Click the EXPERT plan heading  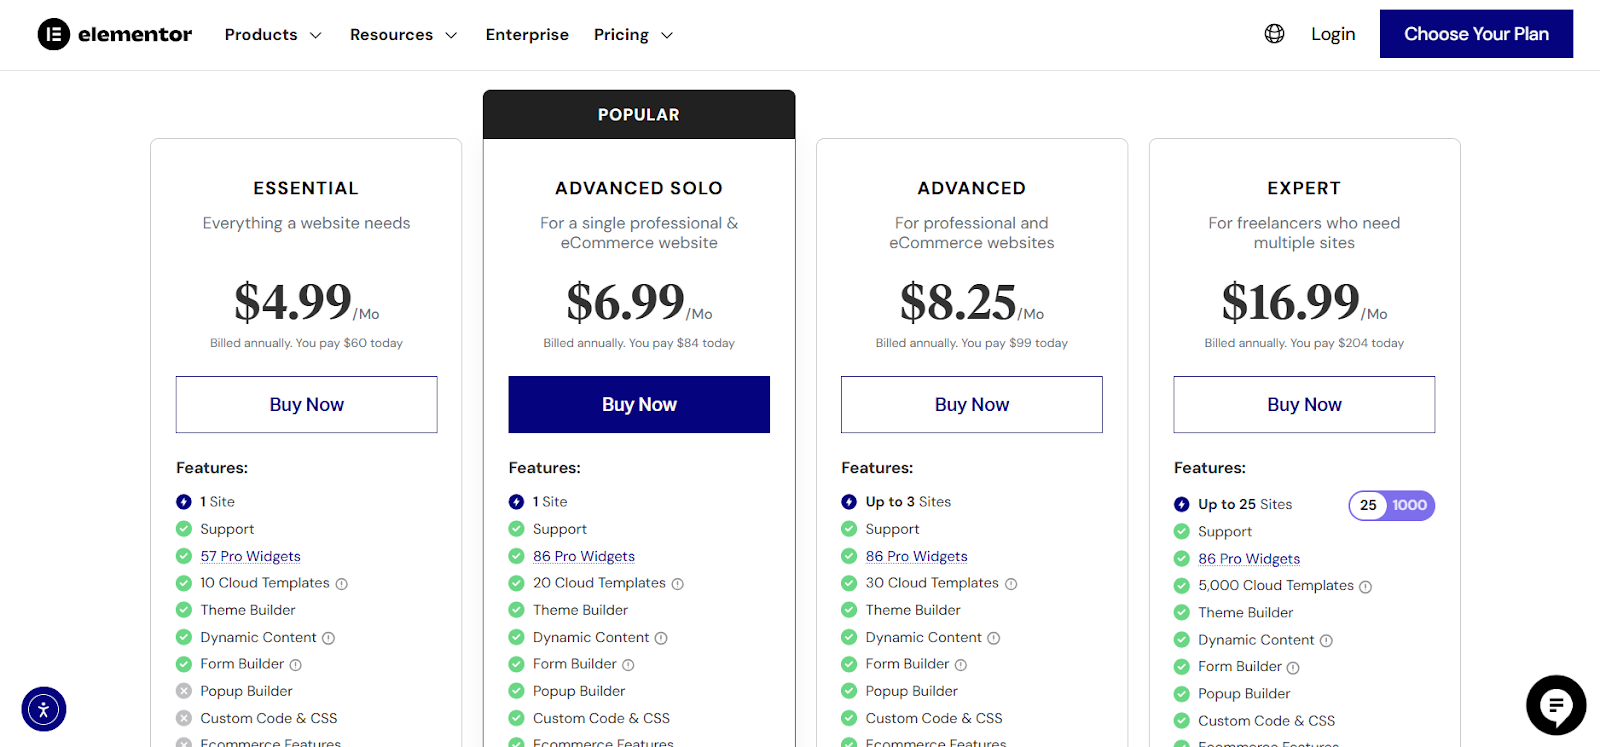coord(1304,188)
